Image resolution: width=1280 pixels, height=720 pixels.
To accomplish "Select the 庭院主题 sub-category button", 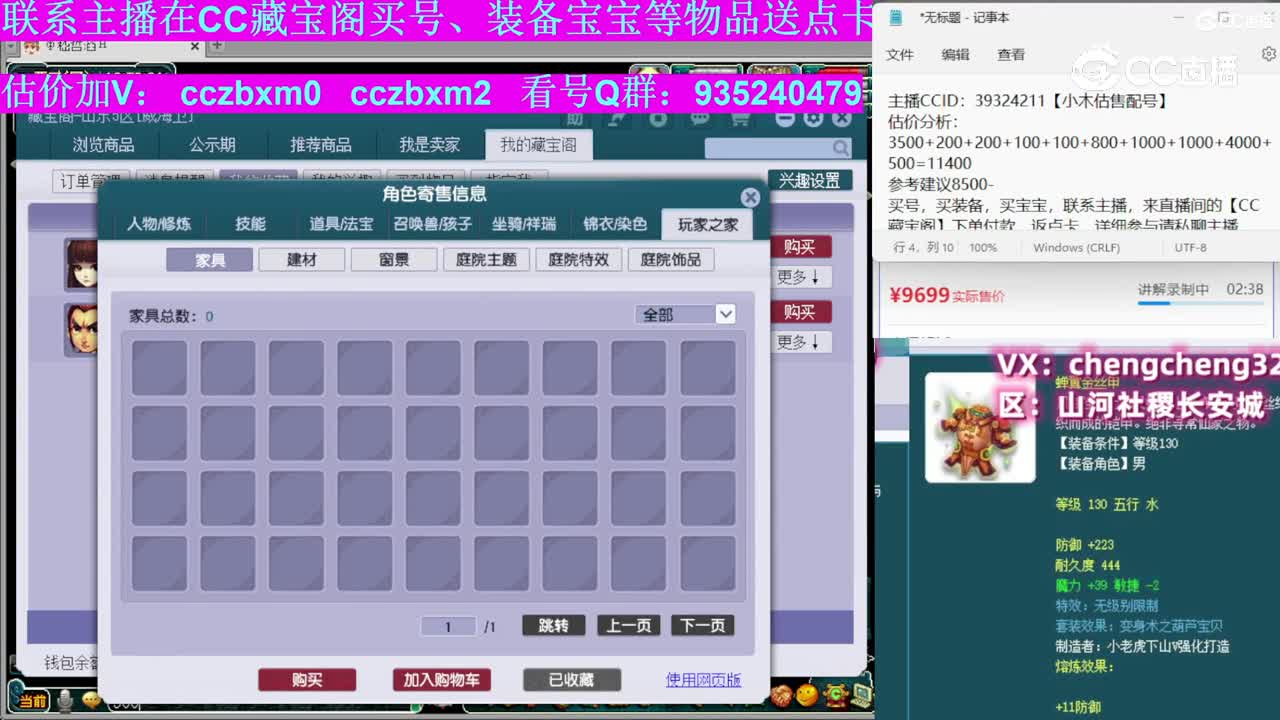I will [486, 259].
